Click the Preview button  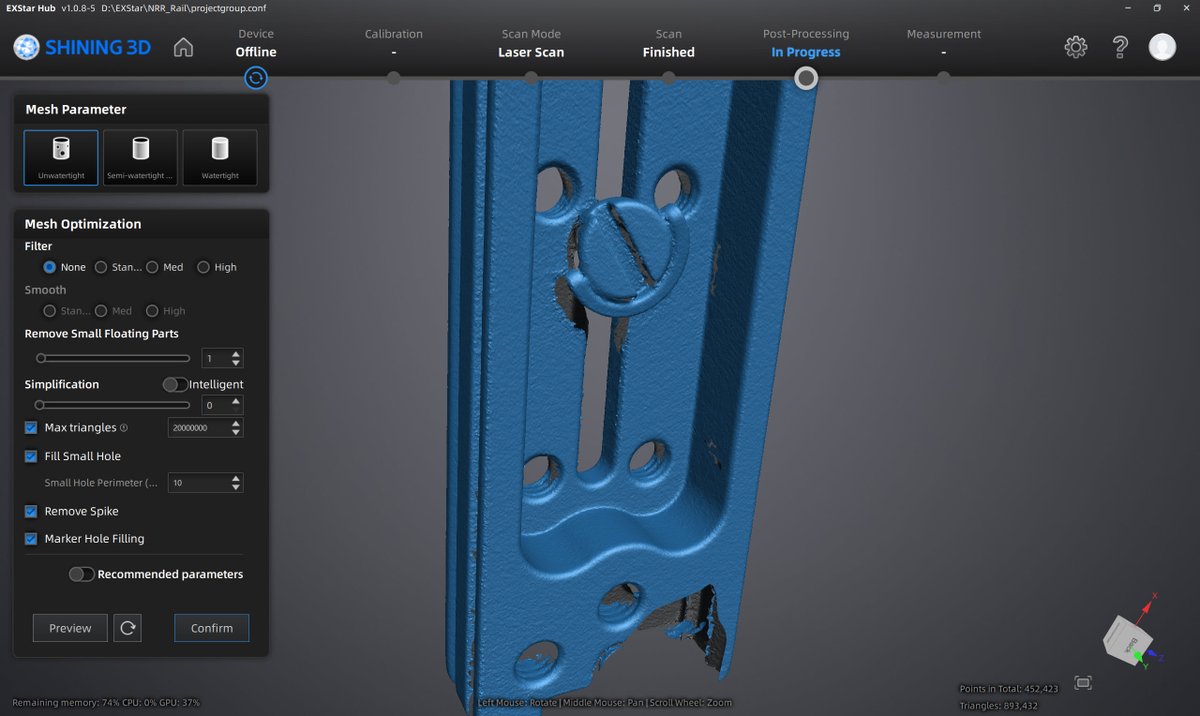point(70,628)
